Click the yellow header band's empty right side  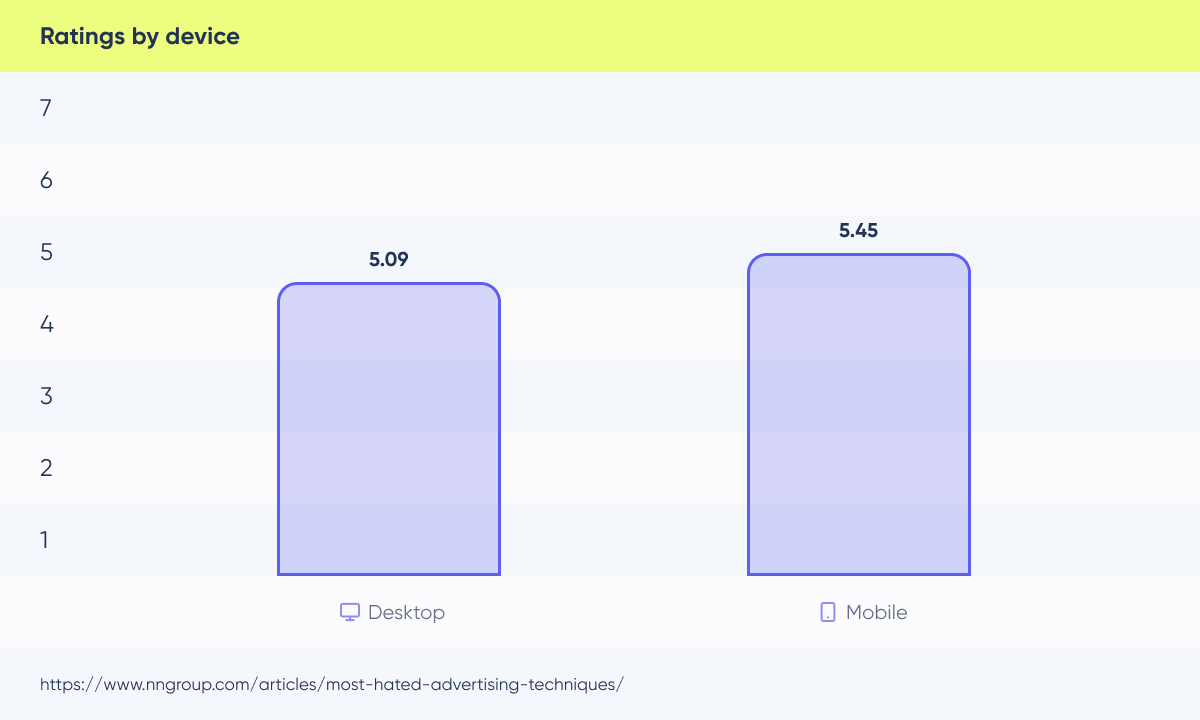click(x=900, y=37)
